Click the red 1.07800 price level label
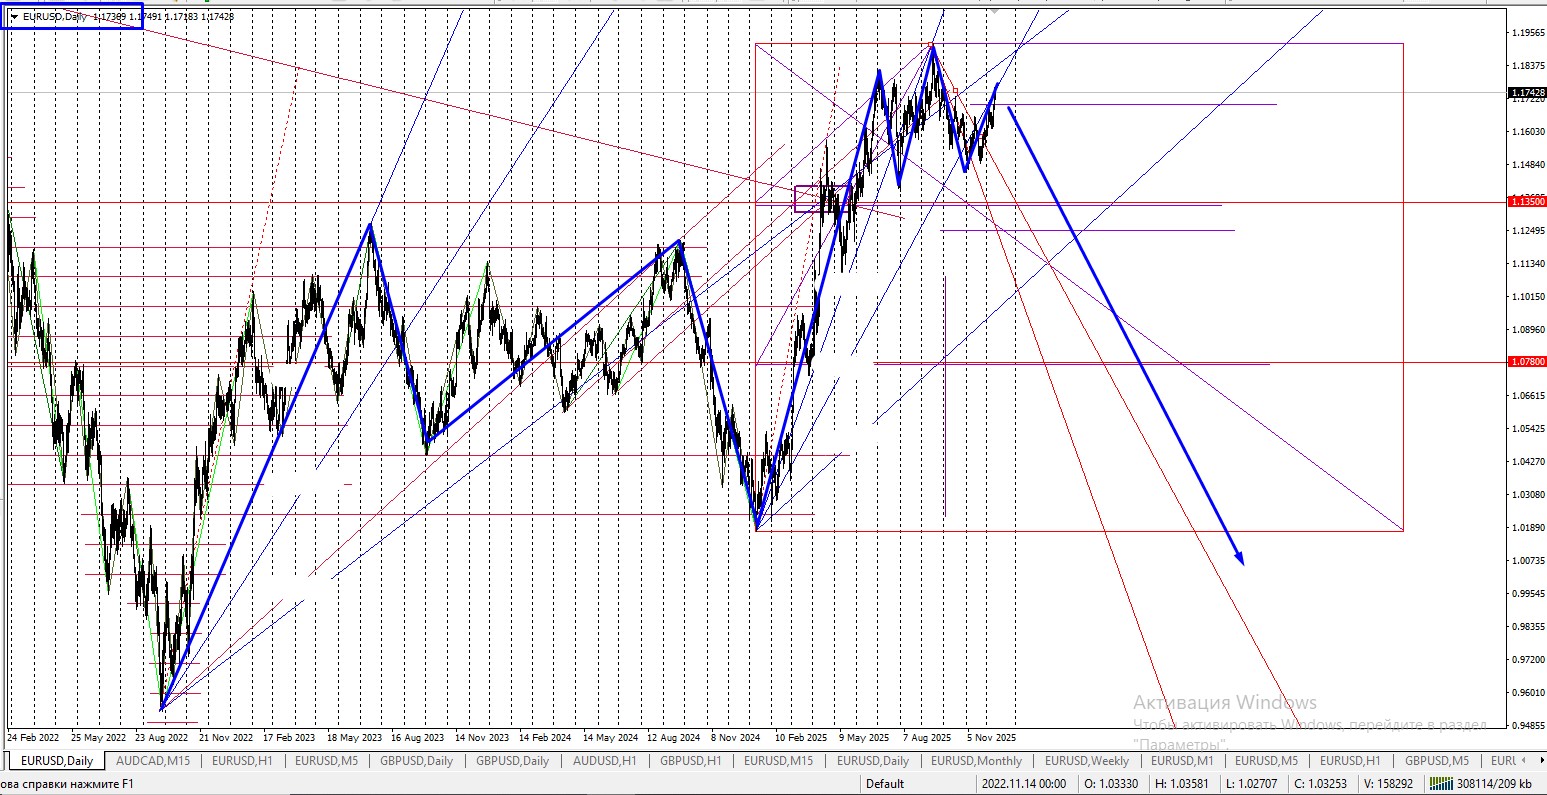Image resolution: width=1547 pixels, height=795 pixels. 1526,361
